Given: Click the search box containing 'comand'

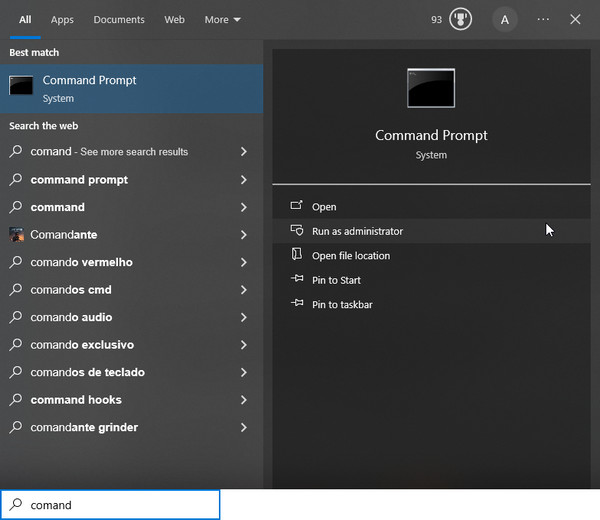Looking at the screenshot, I should pyautogui.click(x=120, y=505).
